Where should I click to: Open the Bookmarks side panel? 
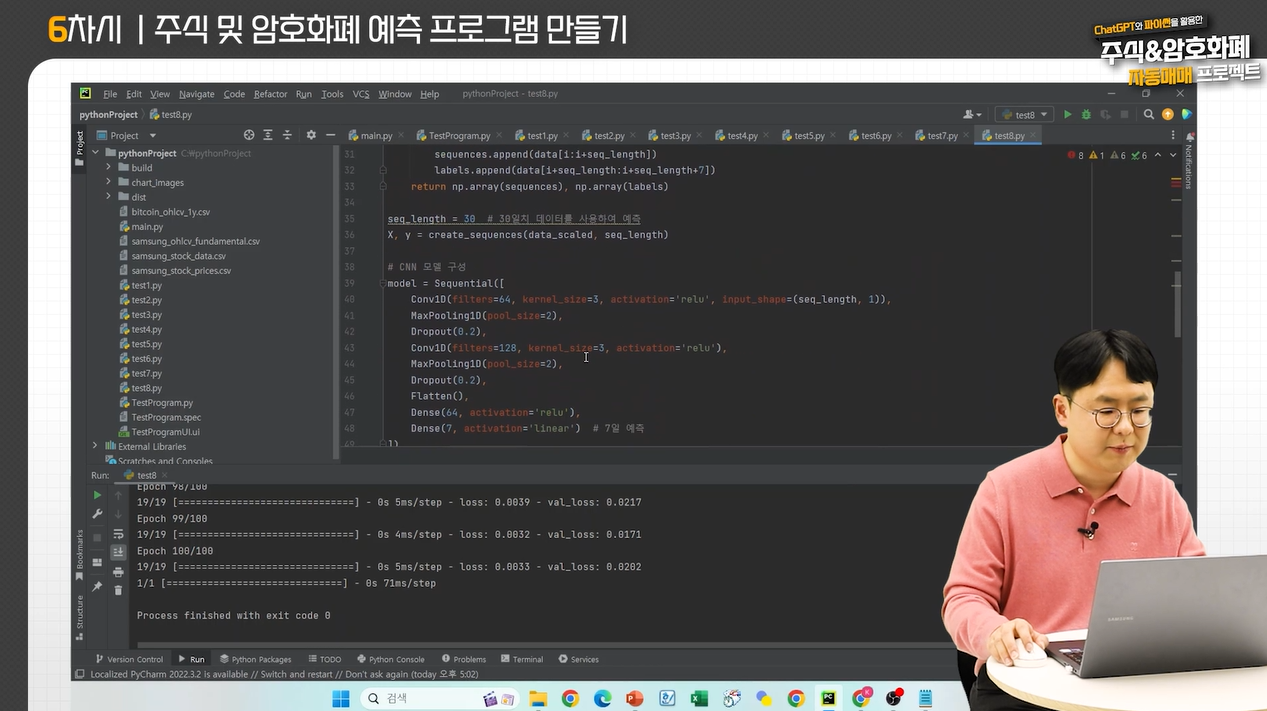pos(80,554)
